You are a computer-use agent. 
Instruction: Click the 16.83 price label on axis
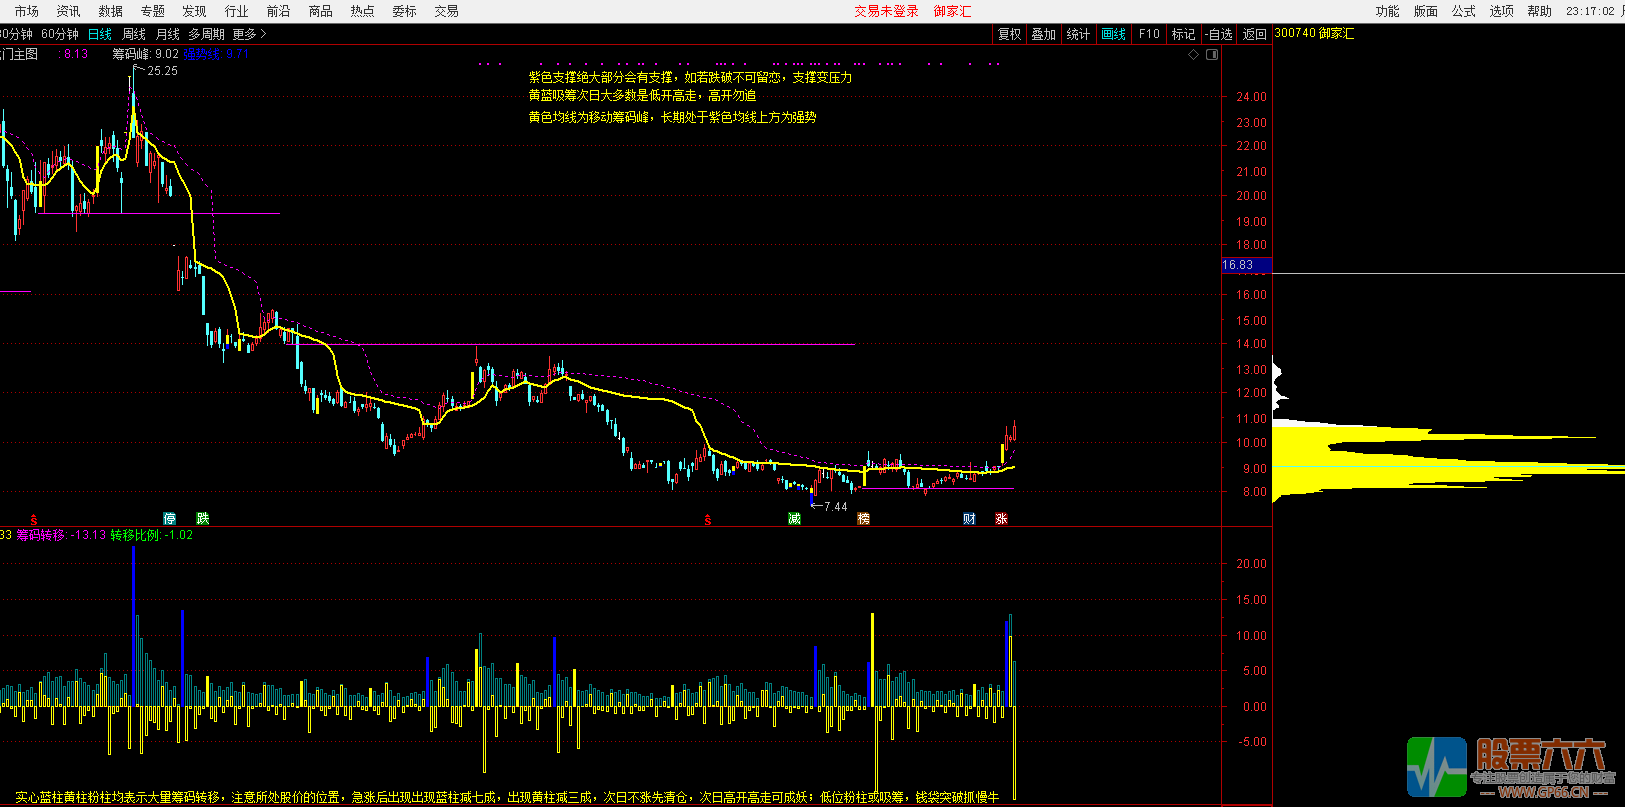[x=1238, y=265]
